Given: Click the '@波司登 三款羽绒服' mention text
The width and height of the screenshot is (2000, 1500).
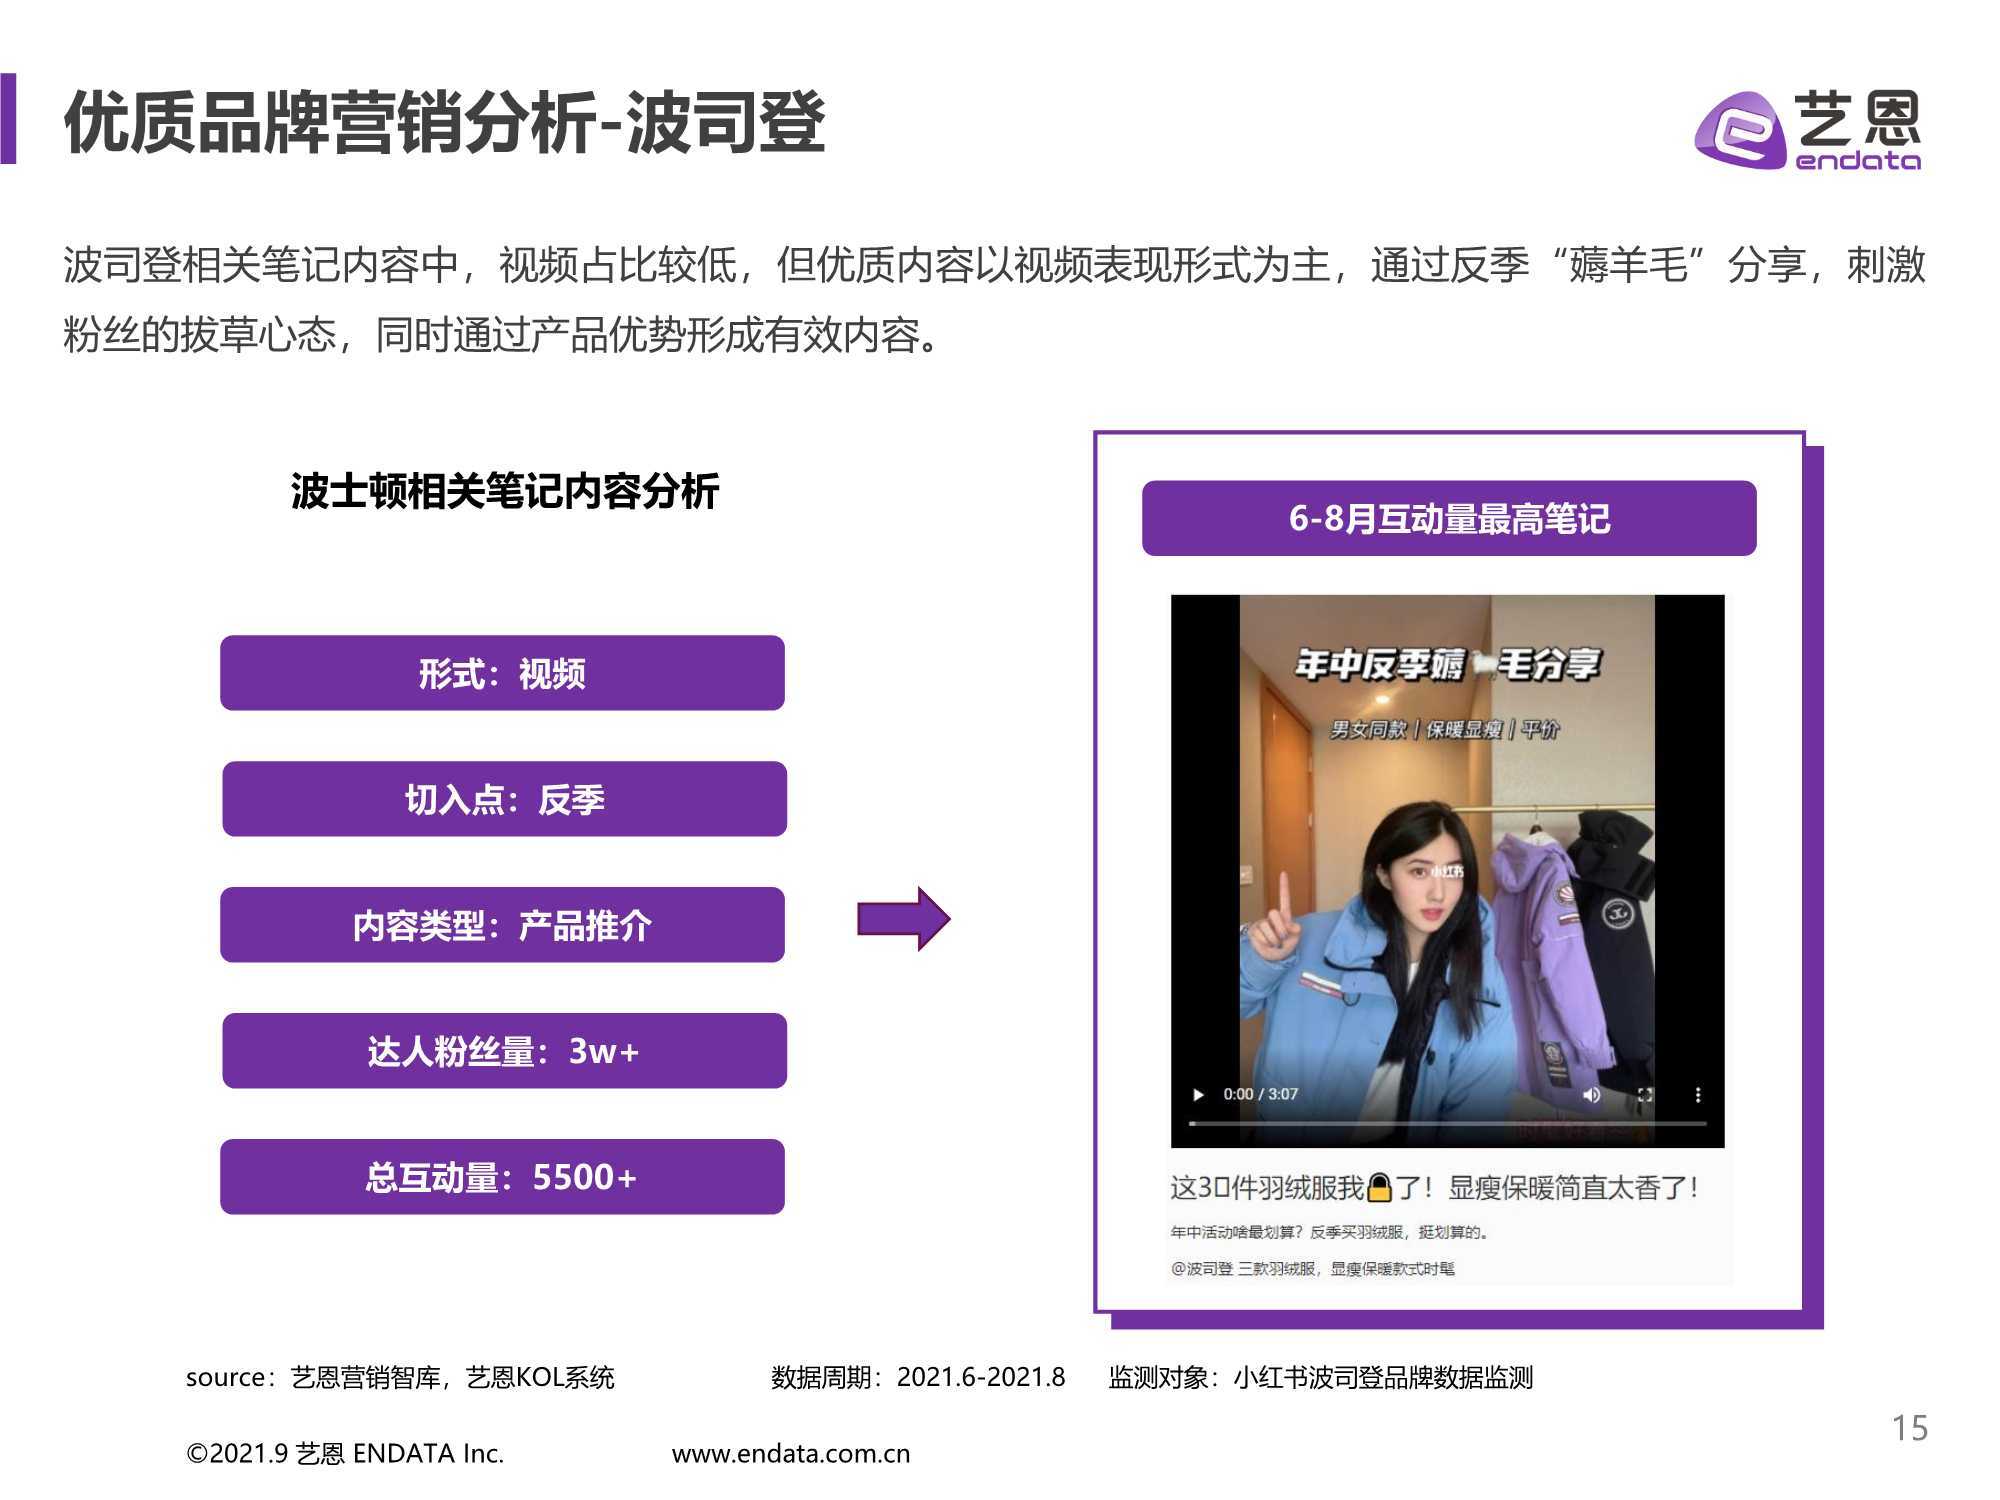Looking at the screenshot, I should (1312, 1269).
